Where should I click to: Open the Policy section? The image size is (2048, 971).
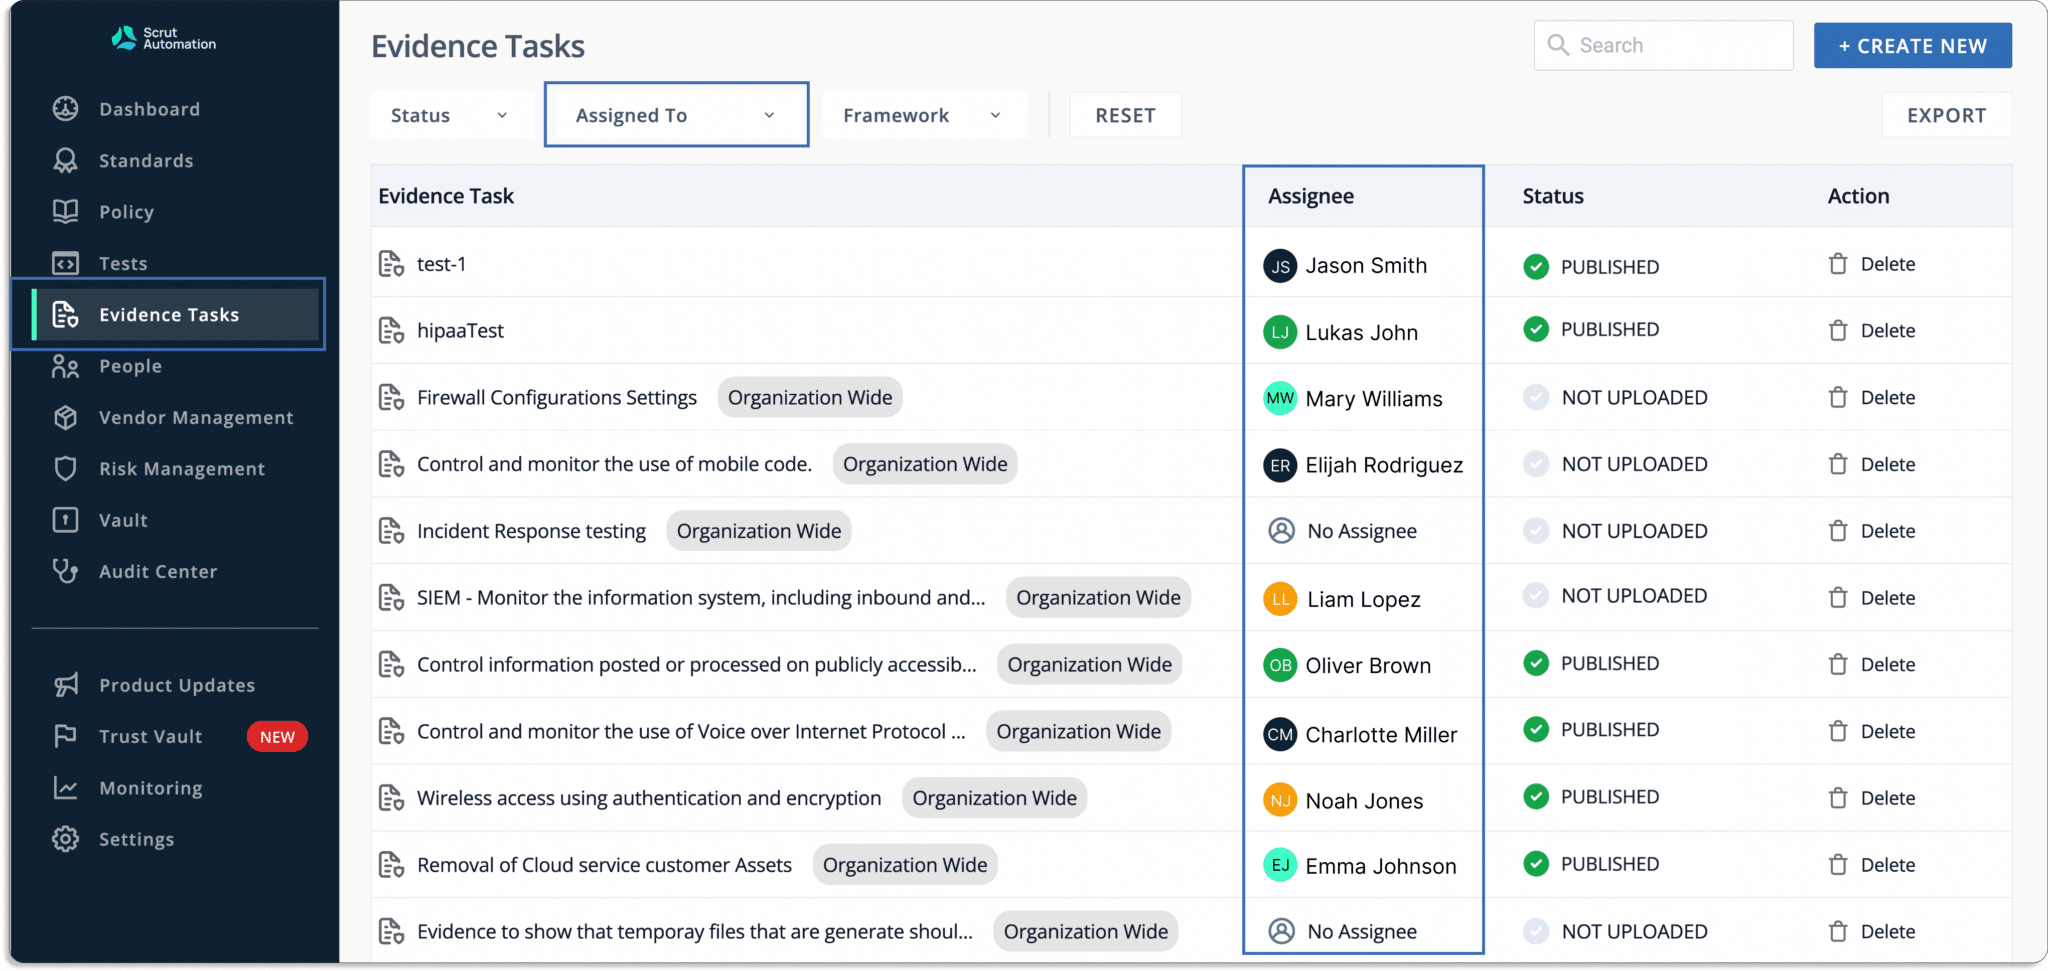126,212
